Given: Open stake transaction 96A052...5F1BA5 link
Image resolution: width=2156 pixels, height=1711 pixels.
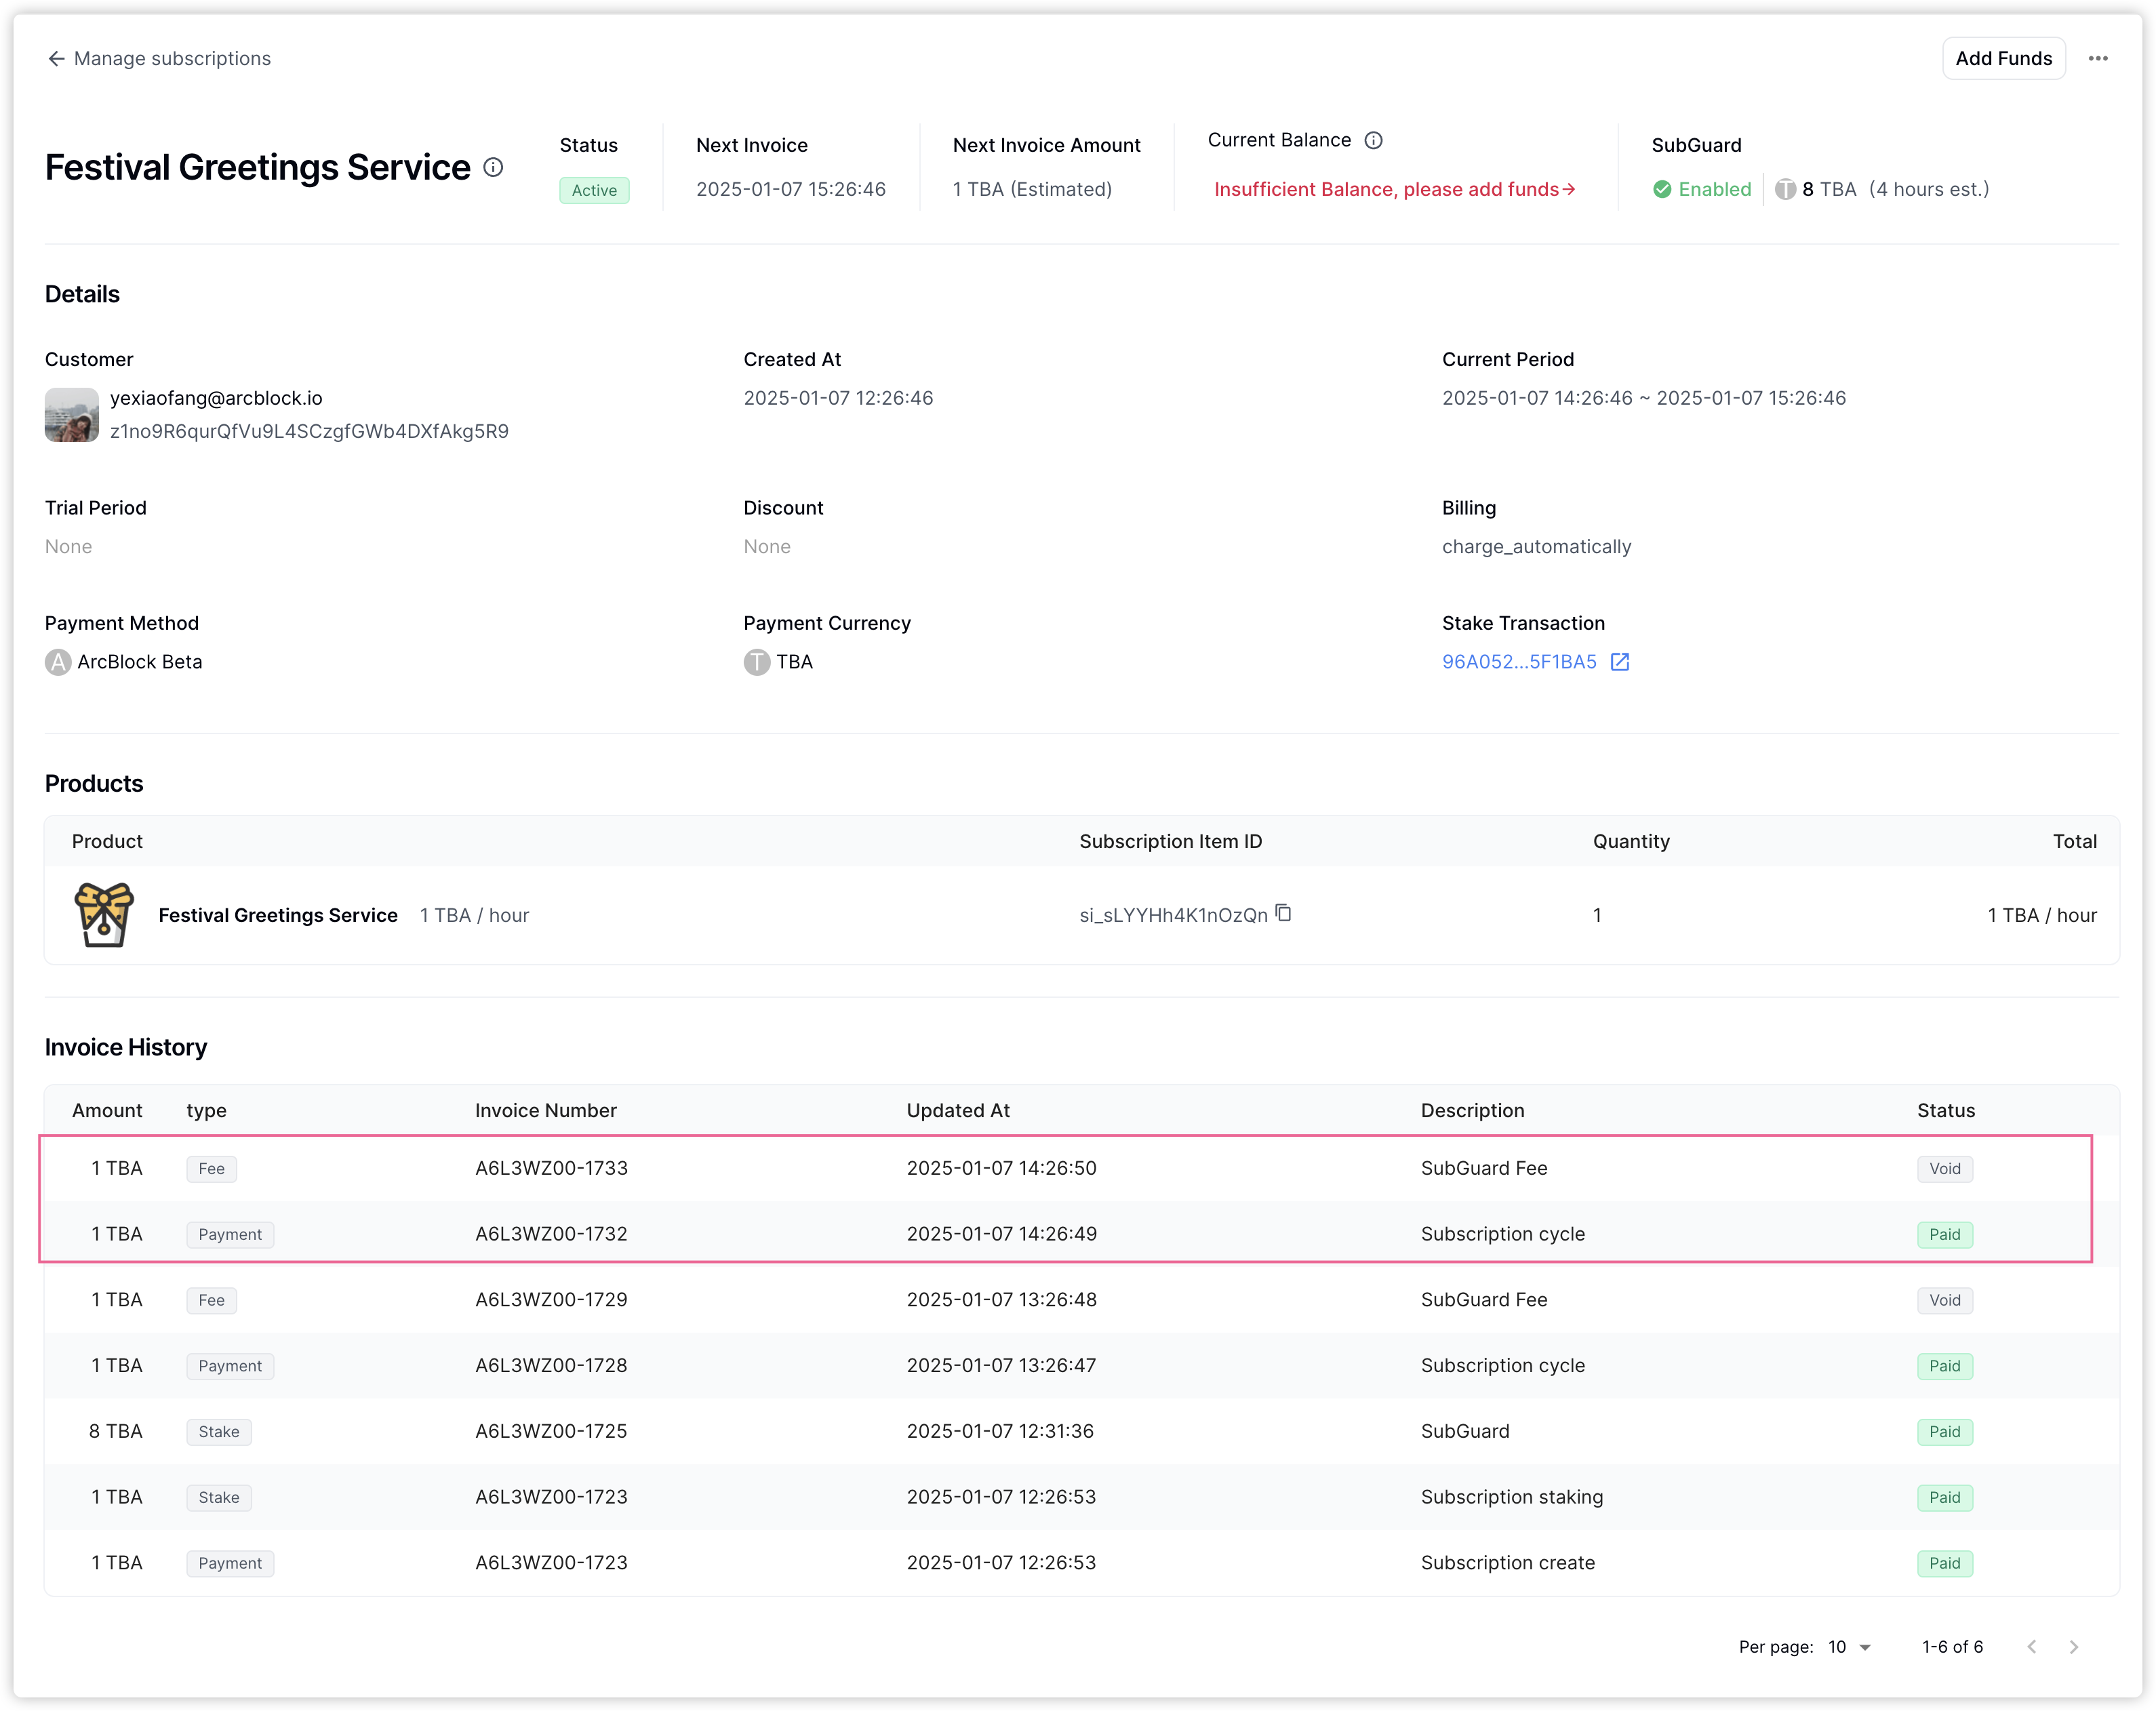Looking at the screenshot, I should pyautogui.click(x=1518, y=662).
